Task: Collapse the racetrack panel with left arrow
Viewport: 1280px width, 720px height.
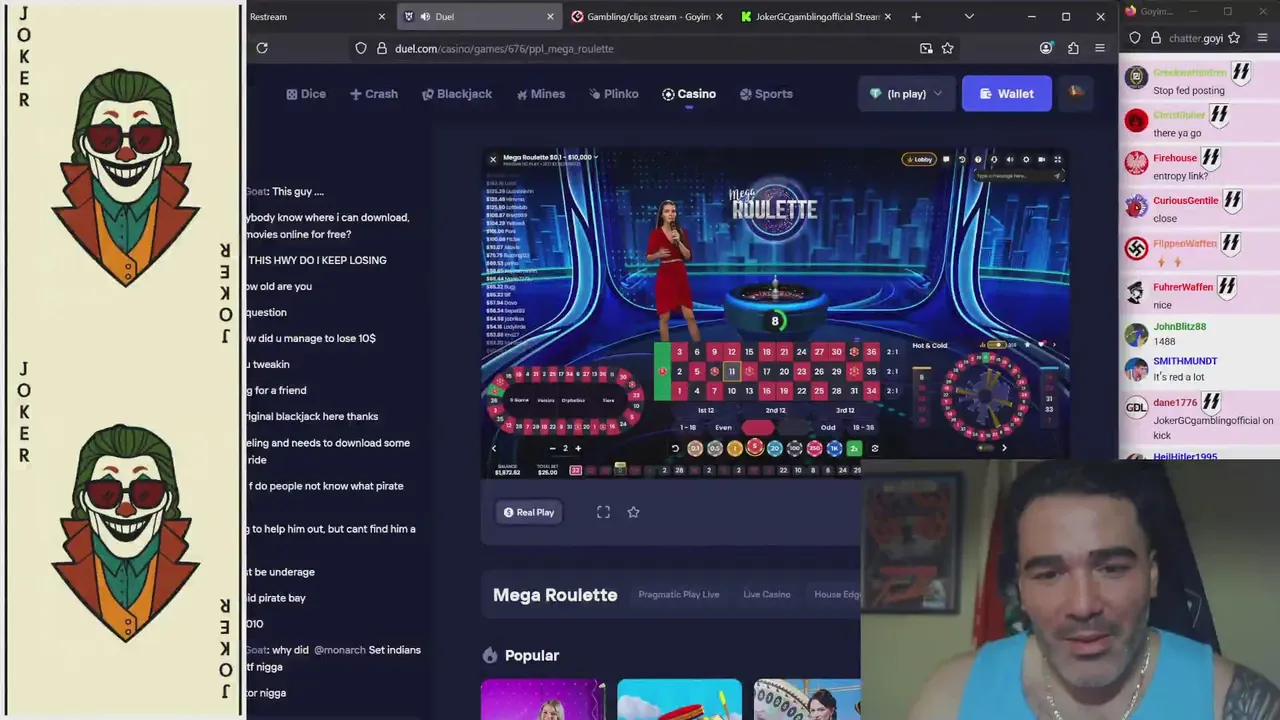Action: pyautogui.click(x=493, y=448)
